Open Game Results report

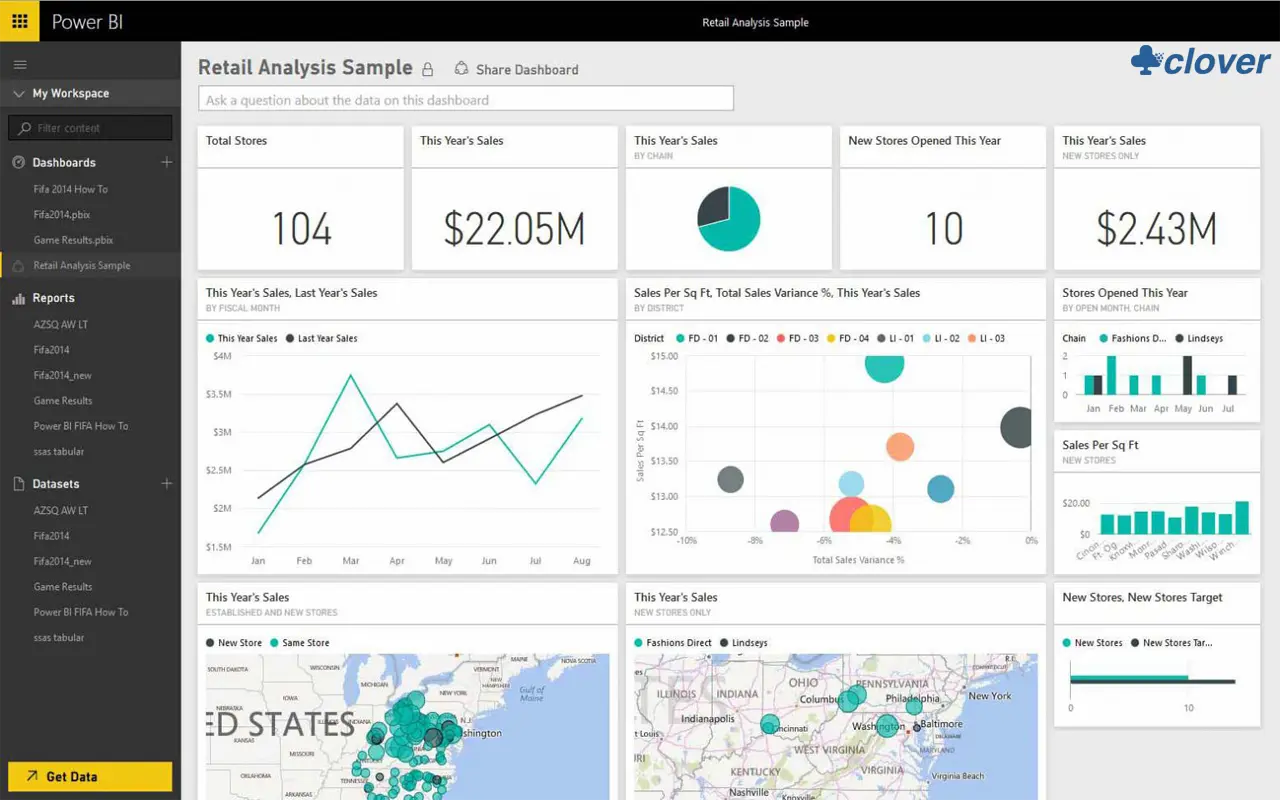pos(63,400)
